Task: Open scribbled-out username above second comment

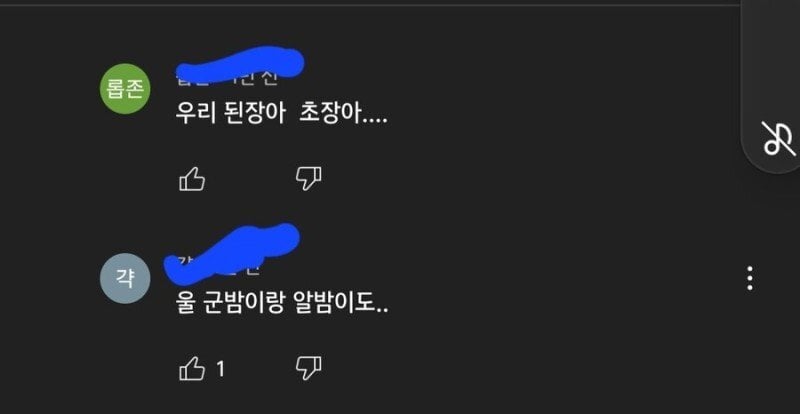Action: click(232, 254)
